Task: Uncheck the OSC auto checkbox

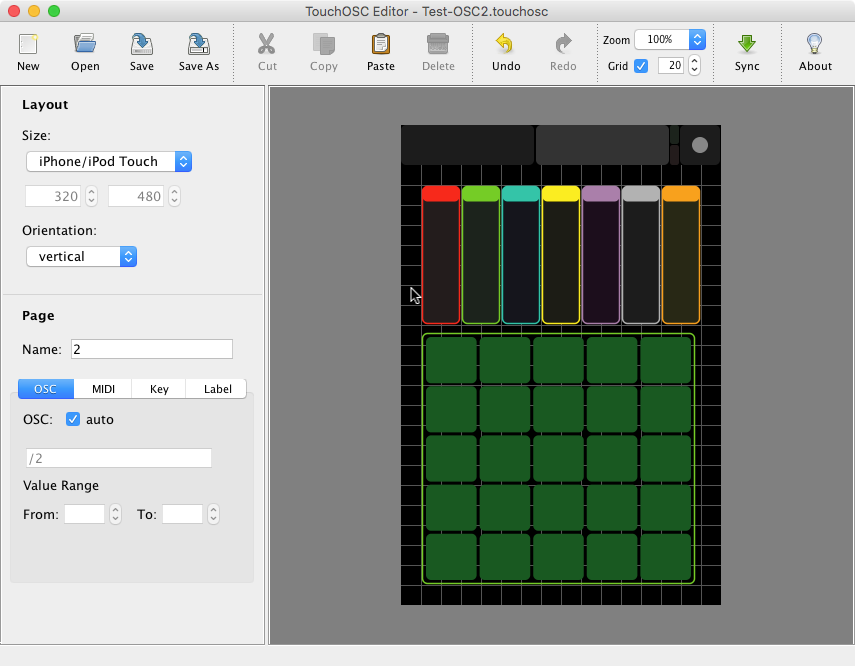Action: click(73, 419)
